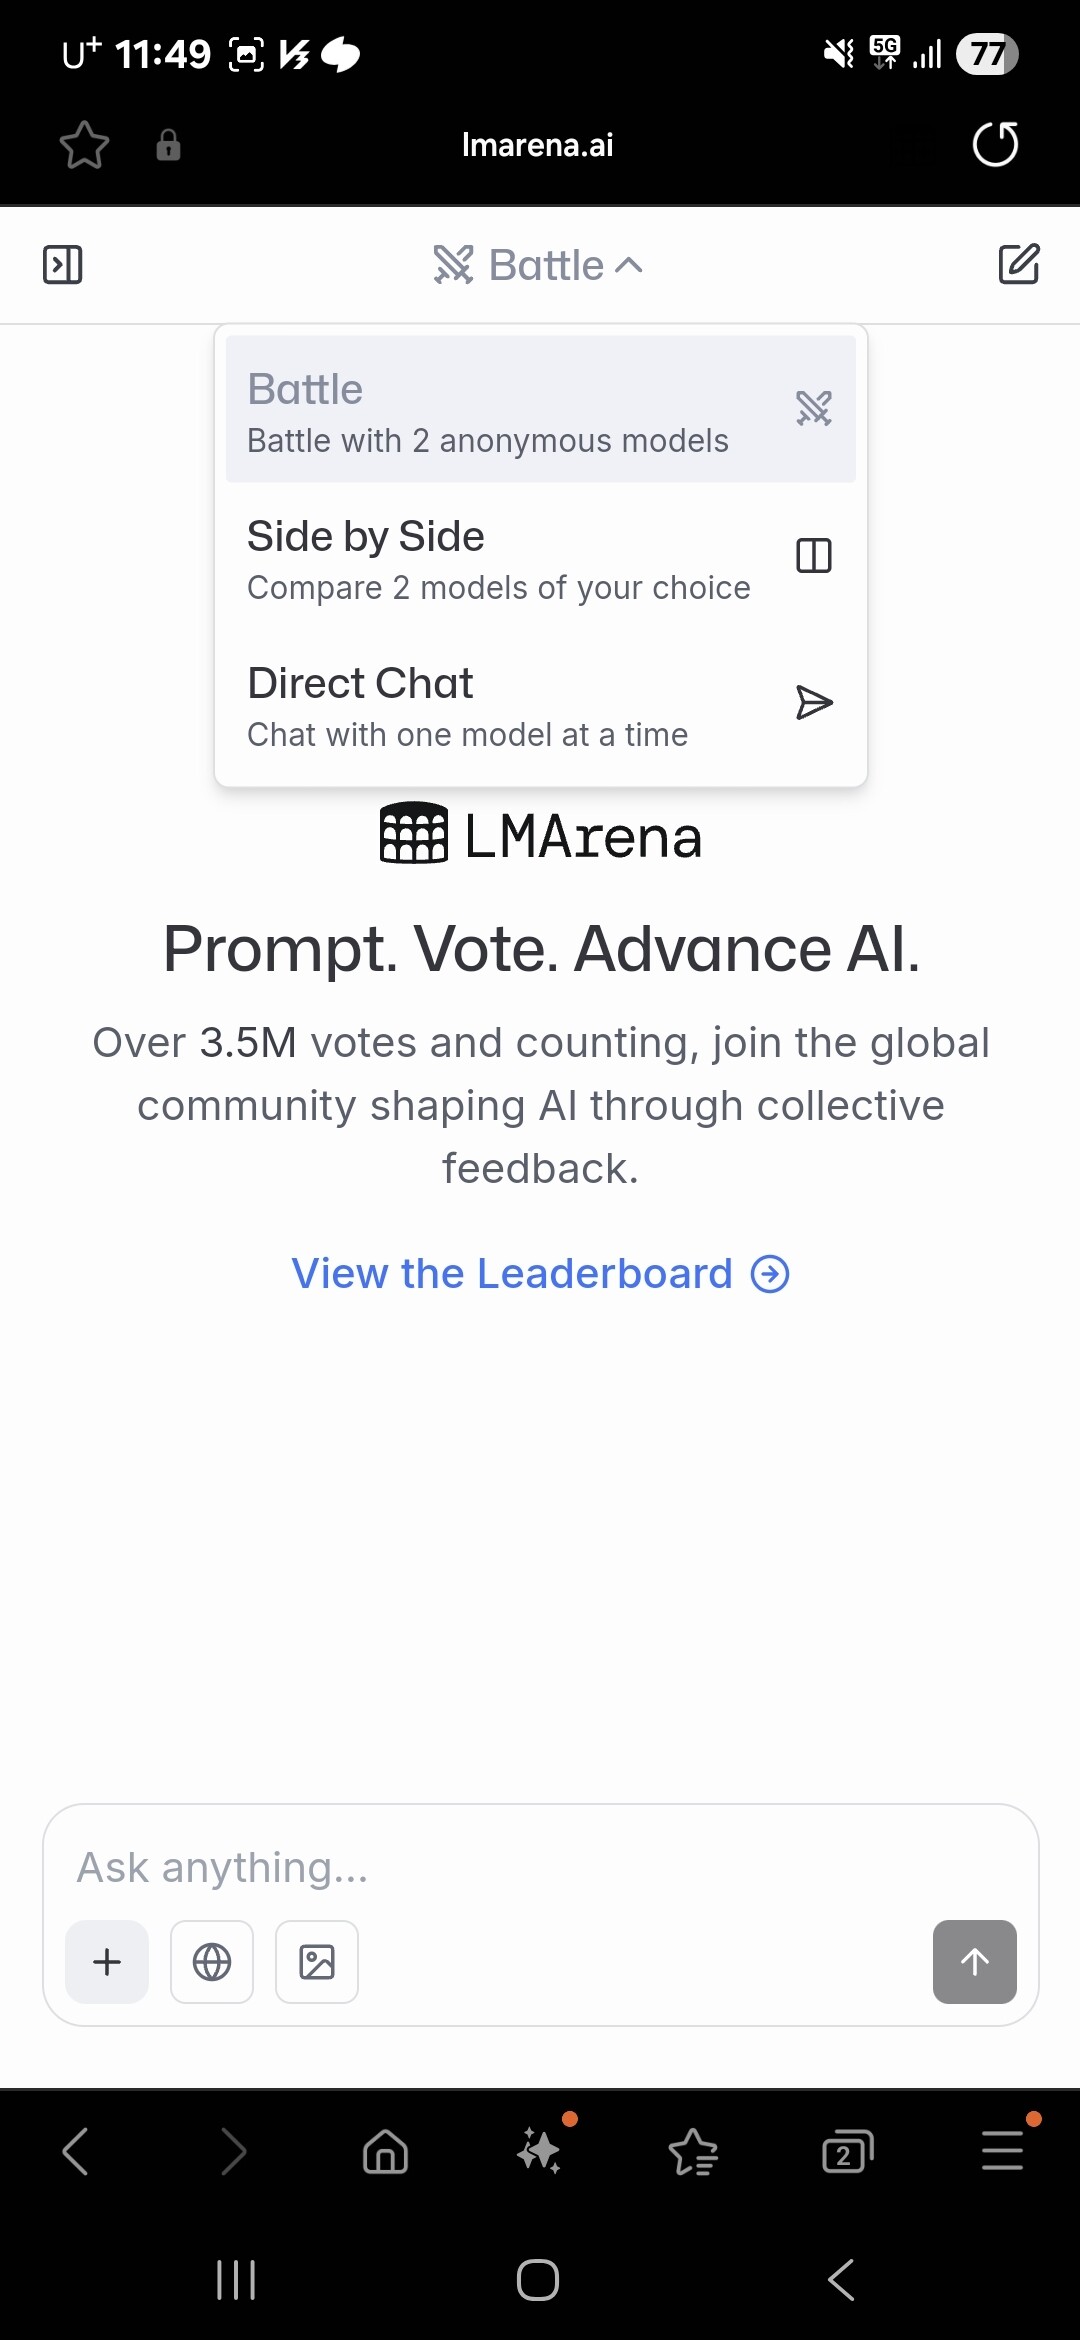
Task: Open the sidebar panel toggle icon
Action: (62, 265)
